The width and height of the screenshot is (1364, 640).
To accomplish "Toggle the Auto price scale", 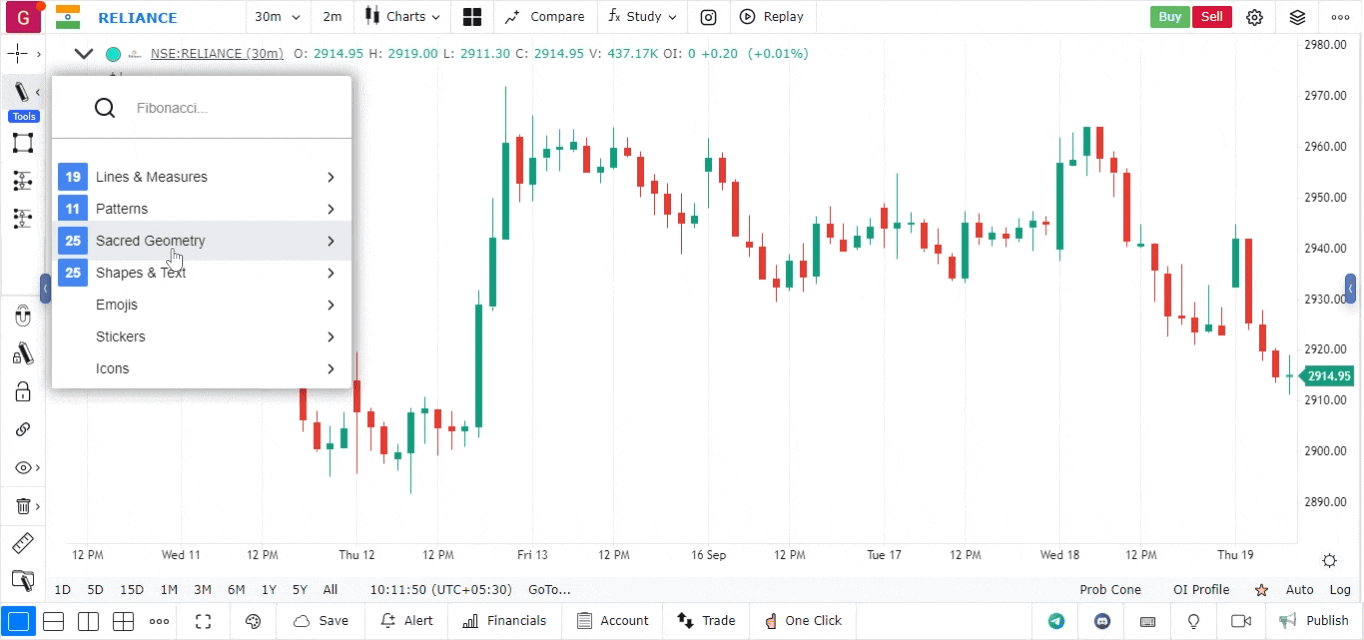I will click(x=1300, y=590).
